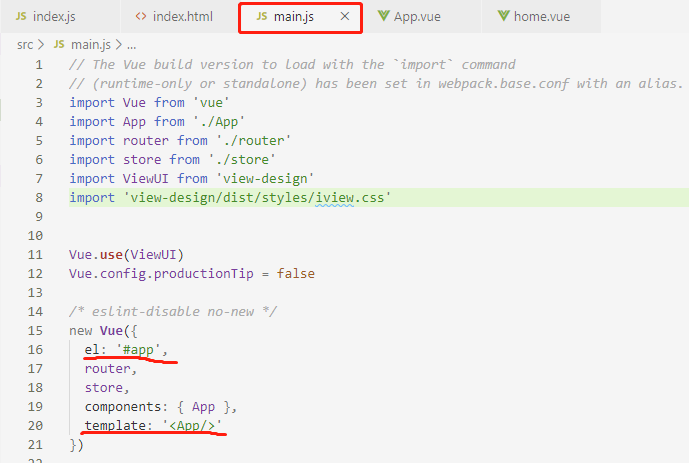Click the closing '})' on line 21
689x463 pixels.
click(x=76, y=445)
